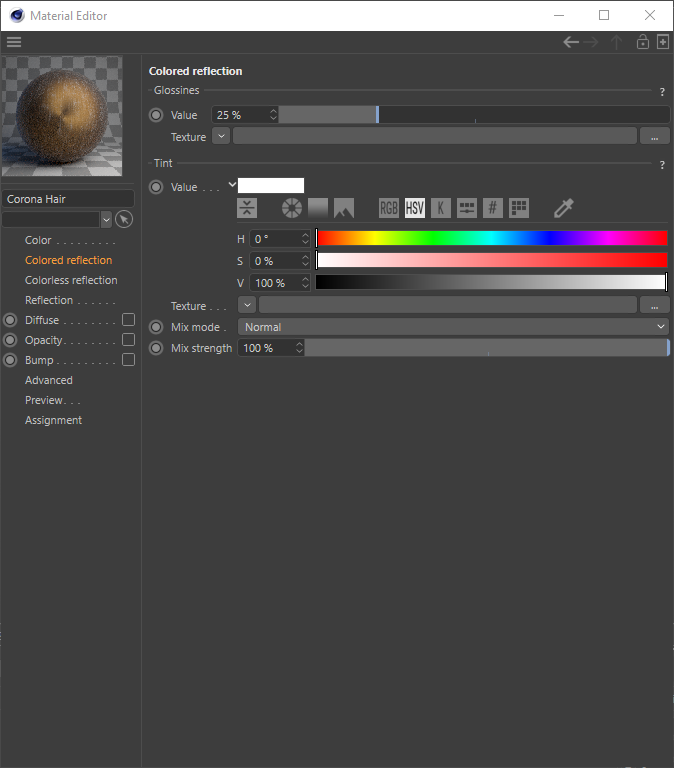
Task: Click the new window plus icon
Action: pos(663,42)
